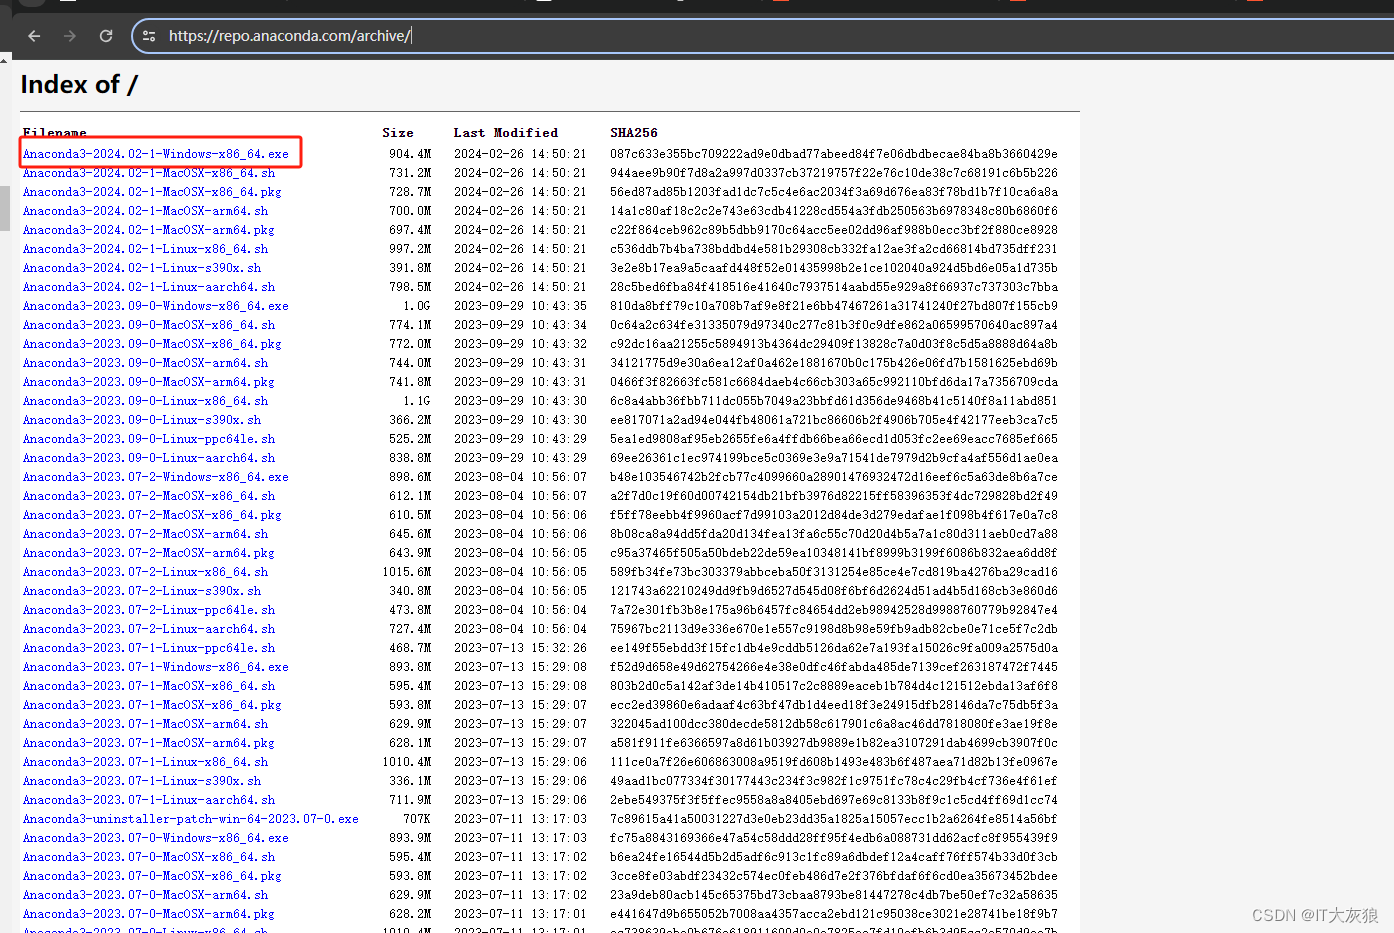The height and width of the screenshot is (933, 1394).
Task: Download Anaconda3-2023.09-0-Windows-x86_64.exe
Action: (x=156, y=306)
